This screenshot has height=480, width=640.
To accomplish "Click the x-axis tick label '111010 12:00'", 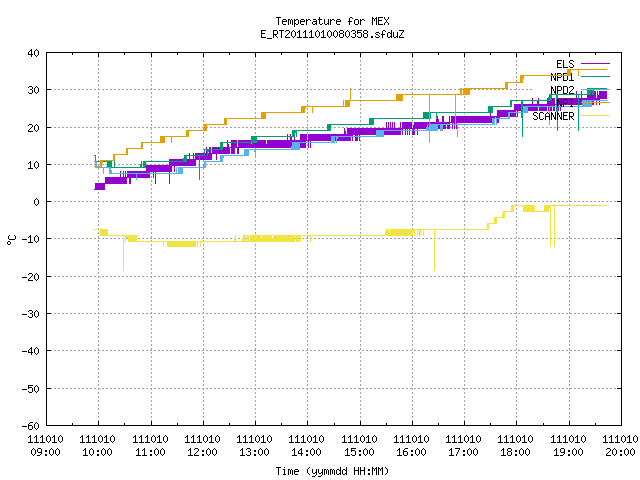I will pyautogui.click(x=202, y=446).
